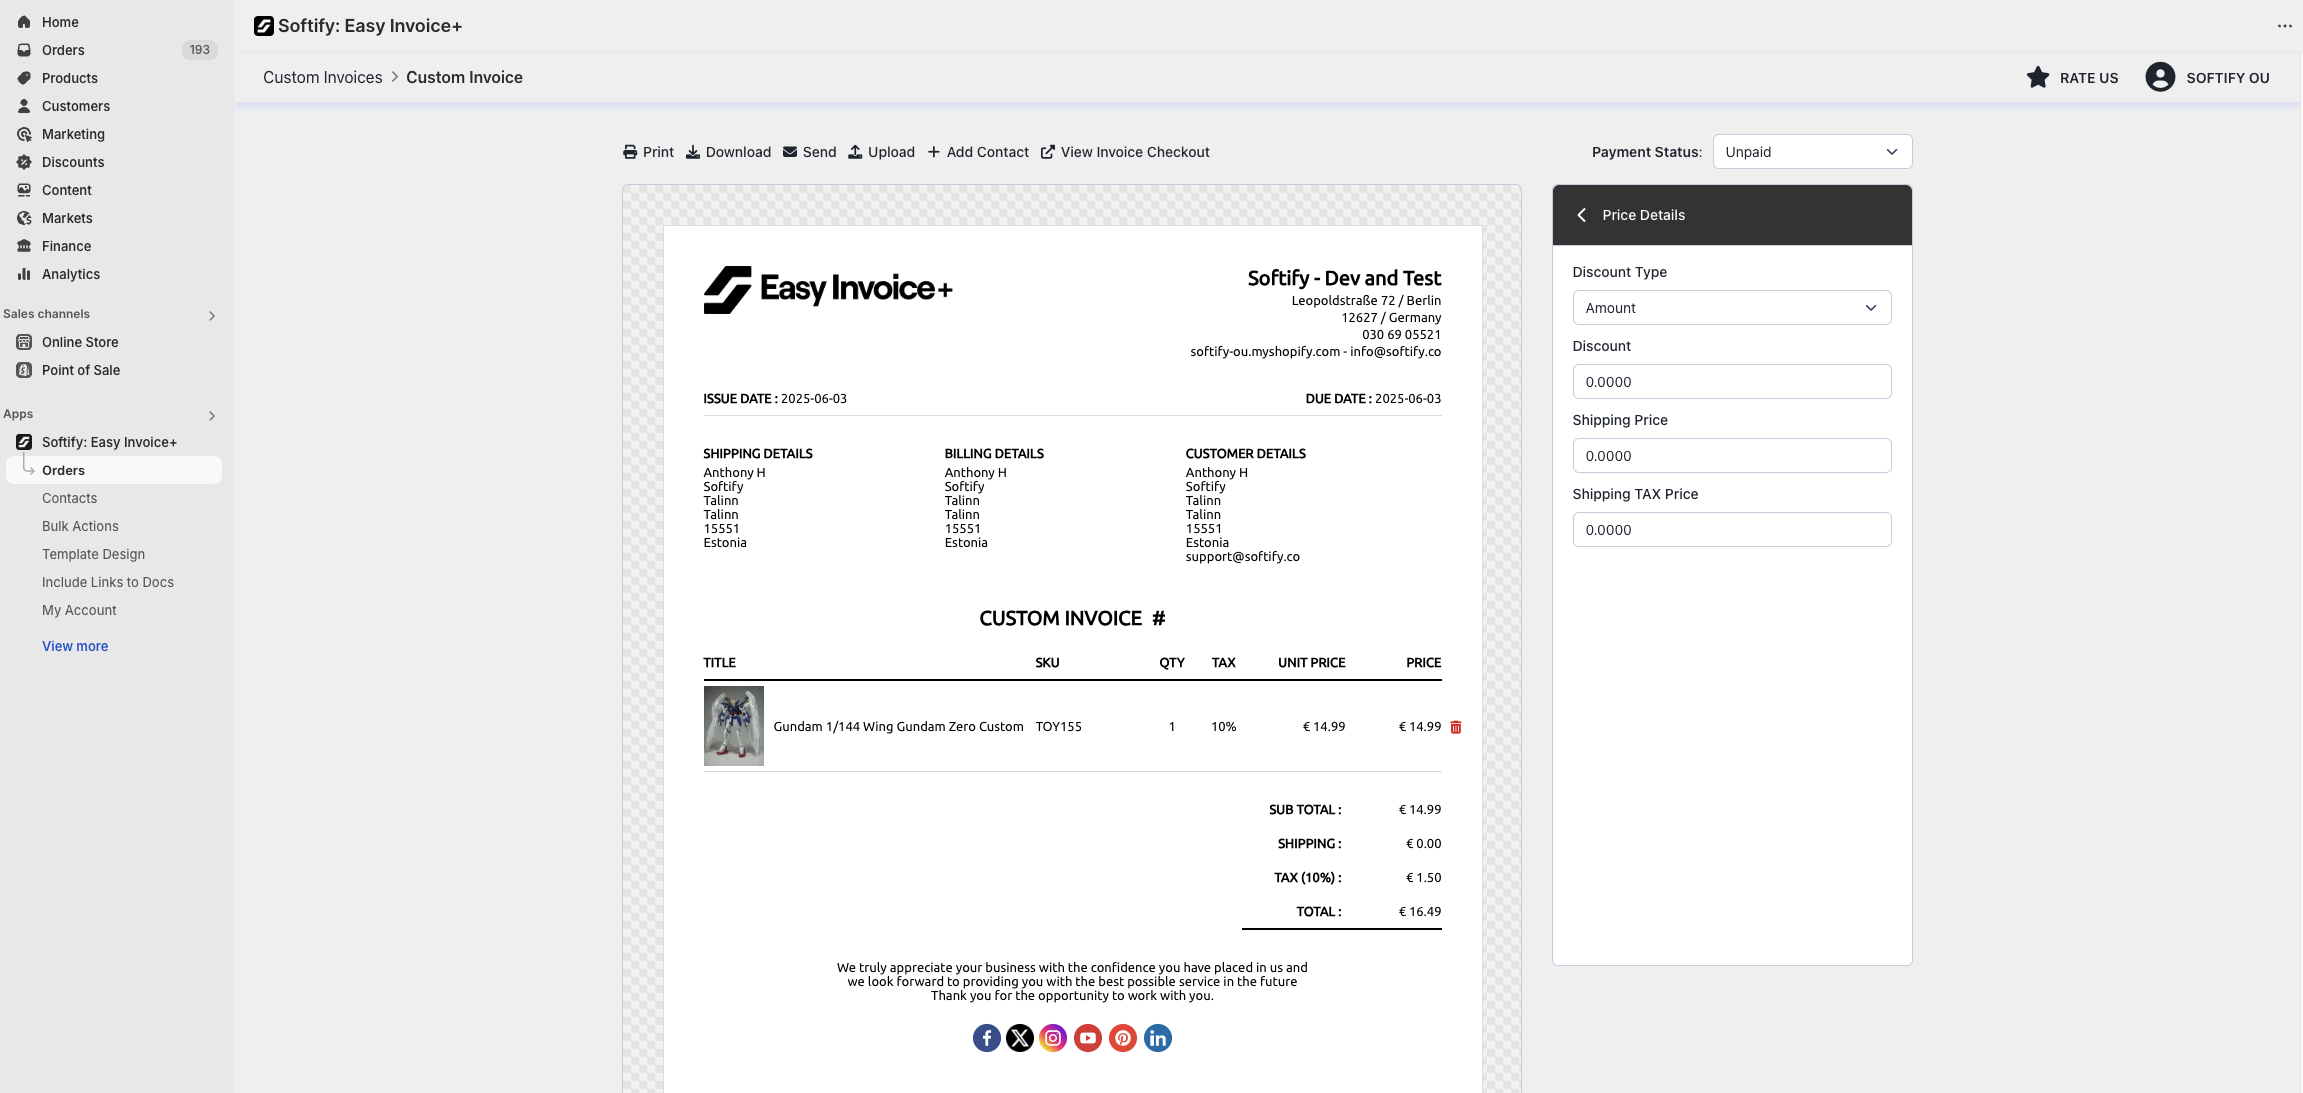Click the Shipping Price input field

click(x=1731, y=456)
